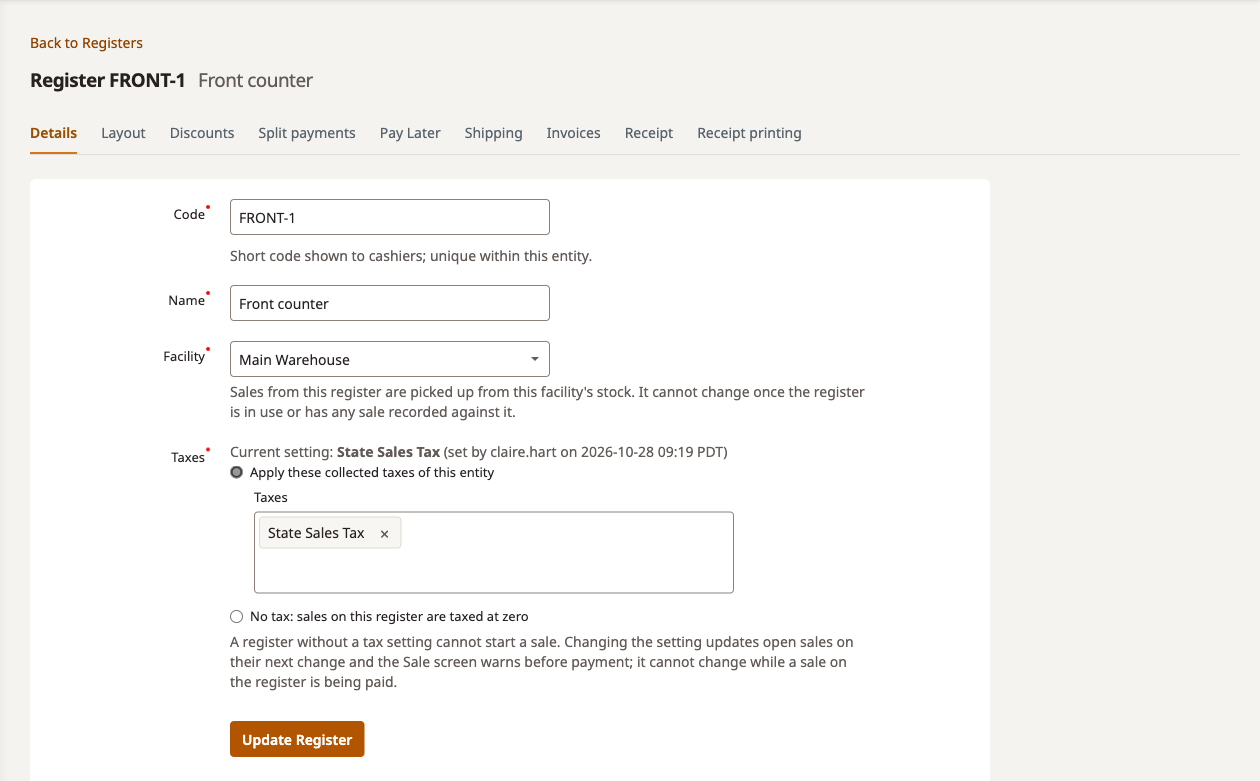1260x781 pixels.
Task: Select Apply these collected taxes radio option
Action: coord(237,472)
